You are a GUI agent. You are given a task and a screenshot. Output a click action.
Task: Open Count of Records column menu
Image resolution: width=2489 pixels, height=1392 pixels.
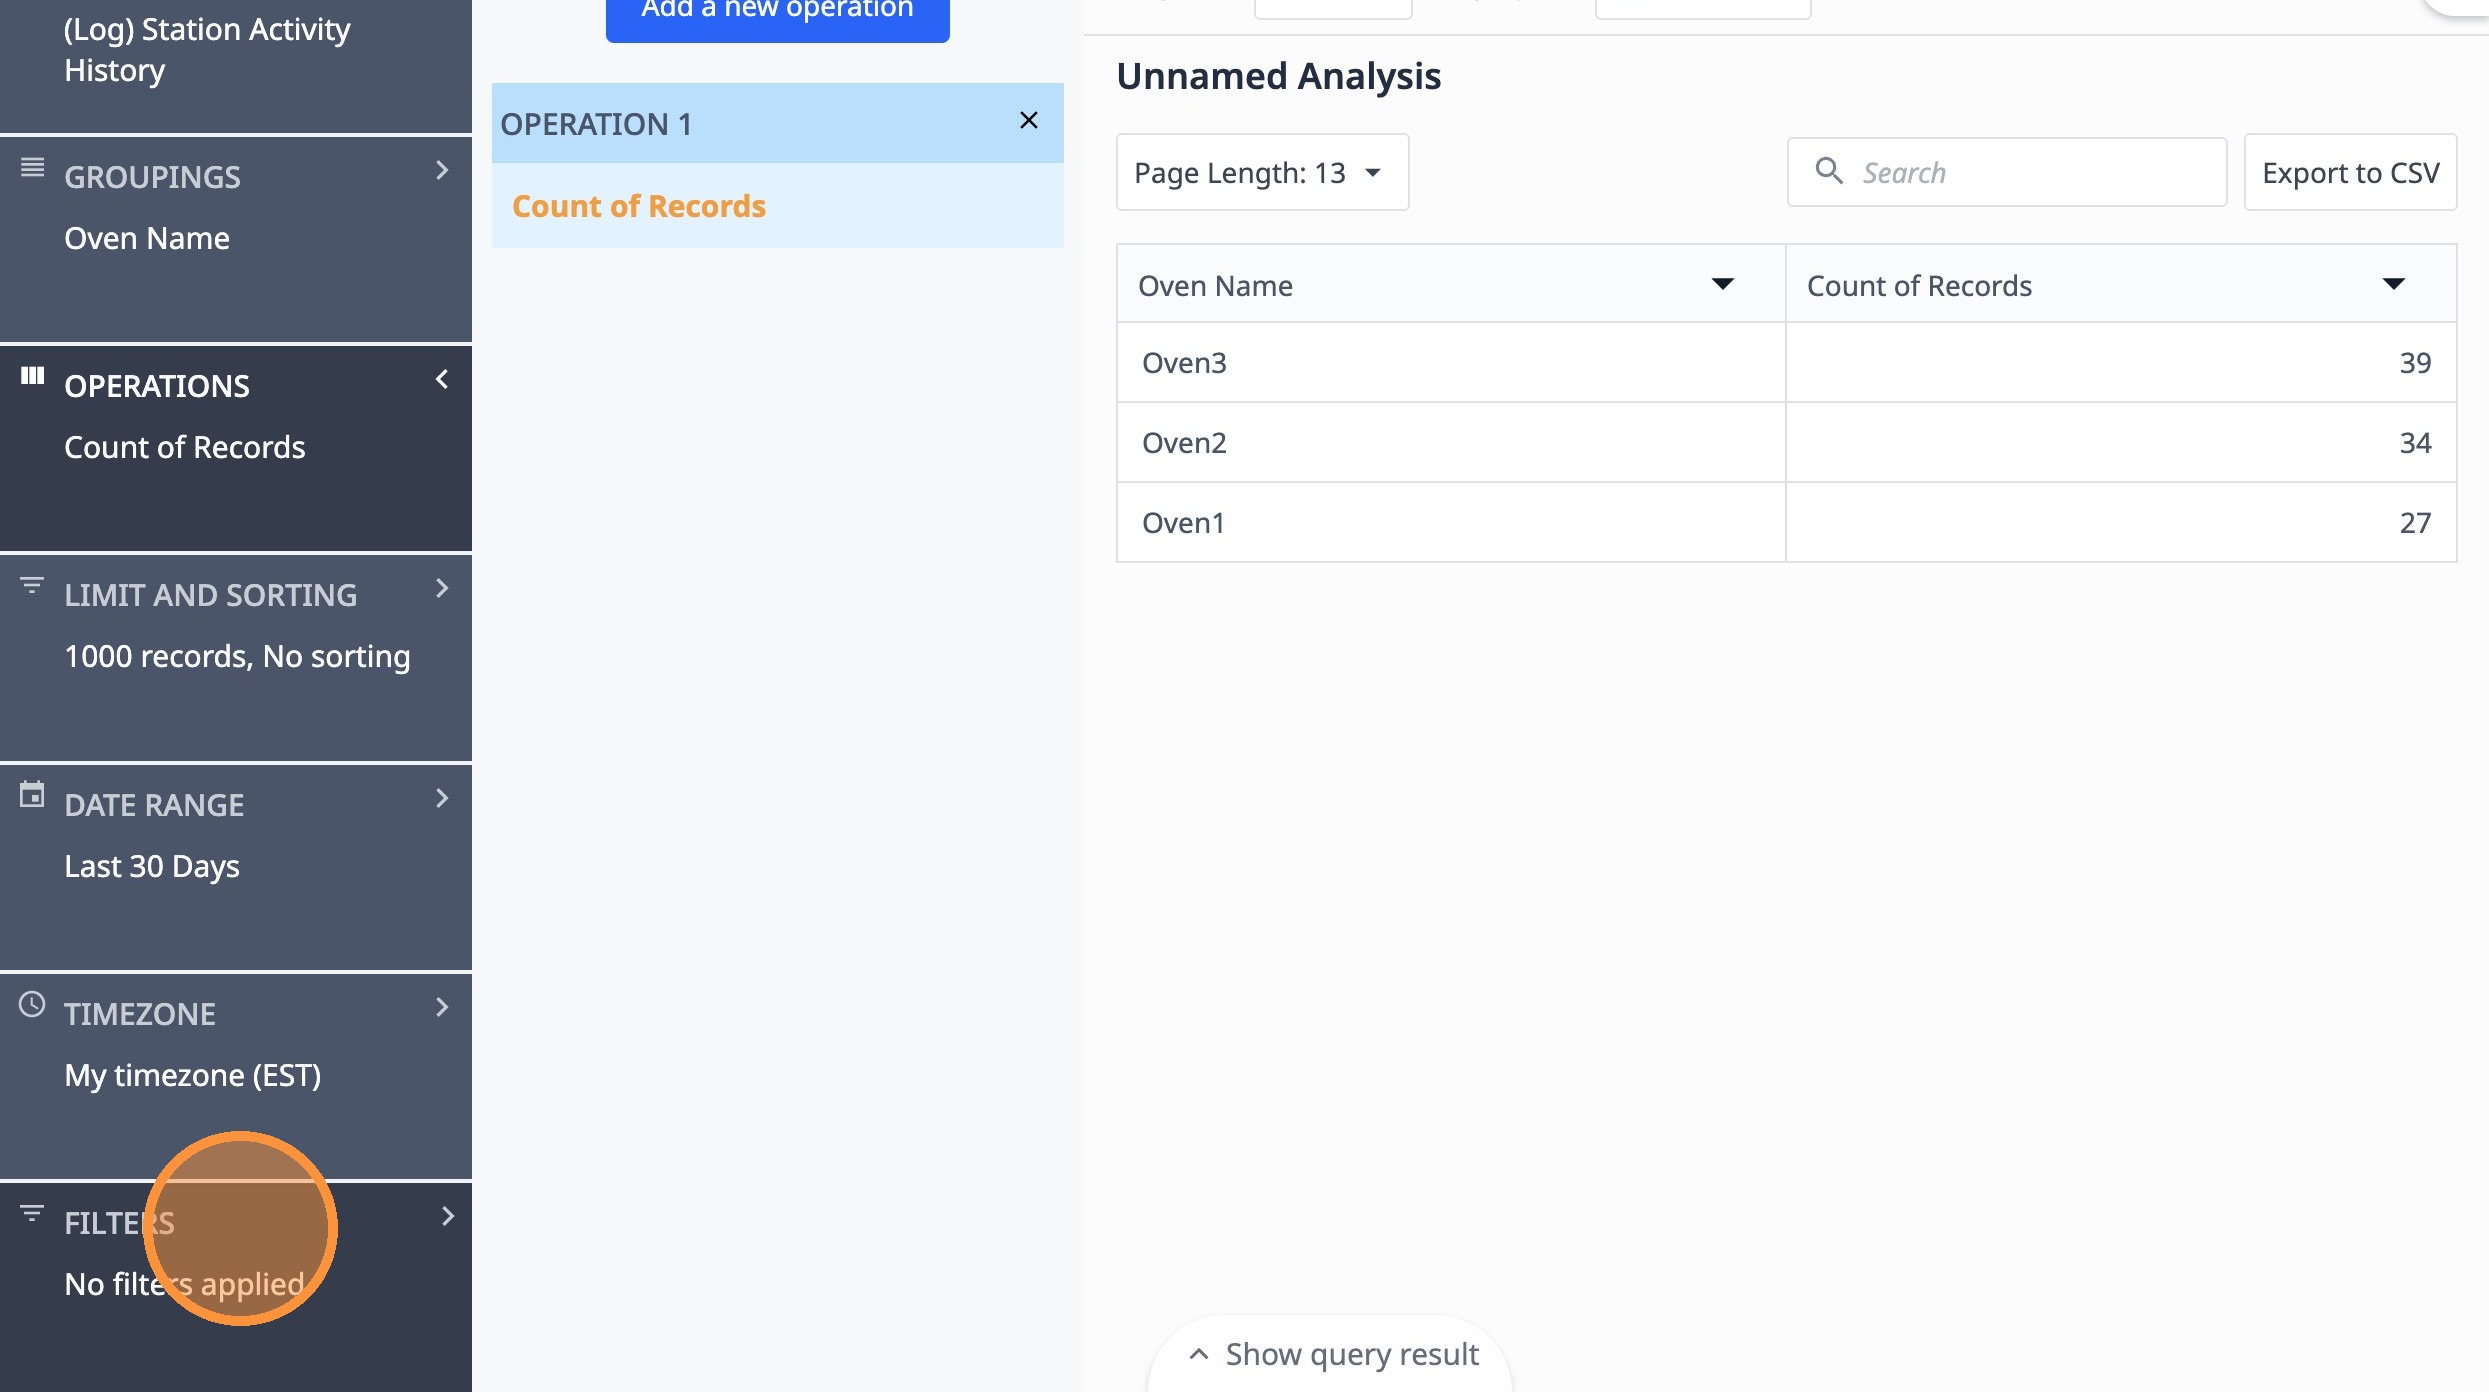tap(2393, 285)
